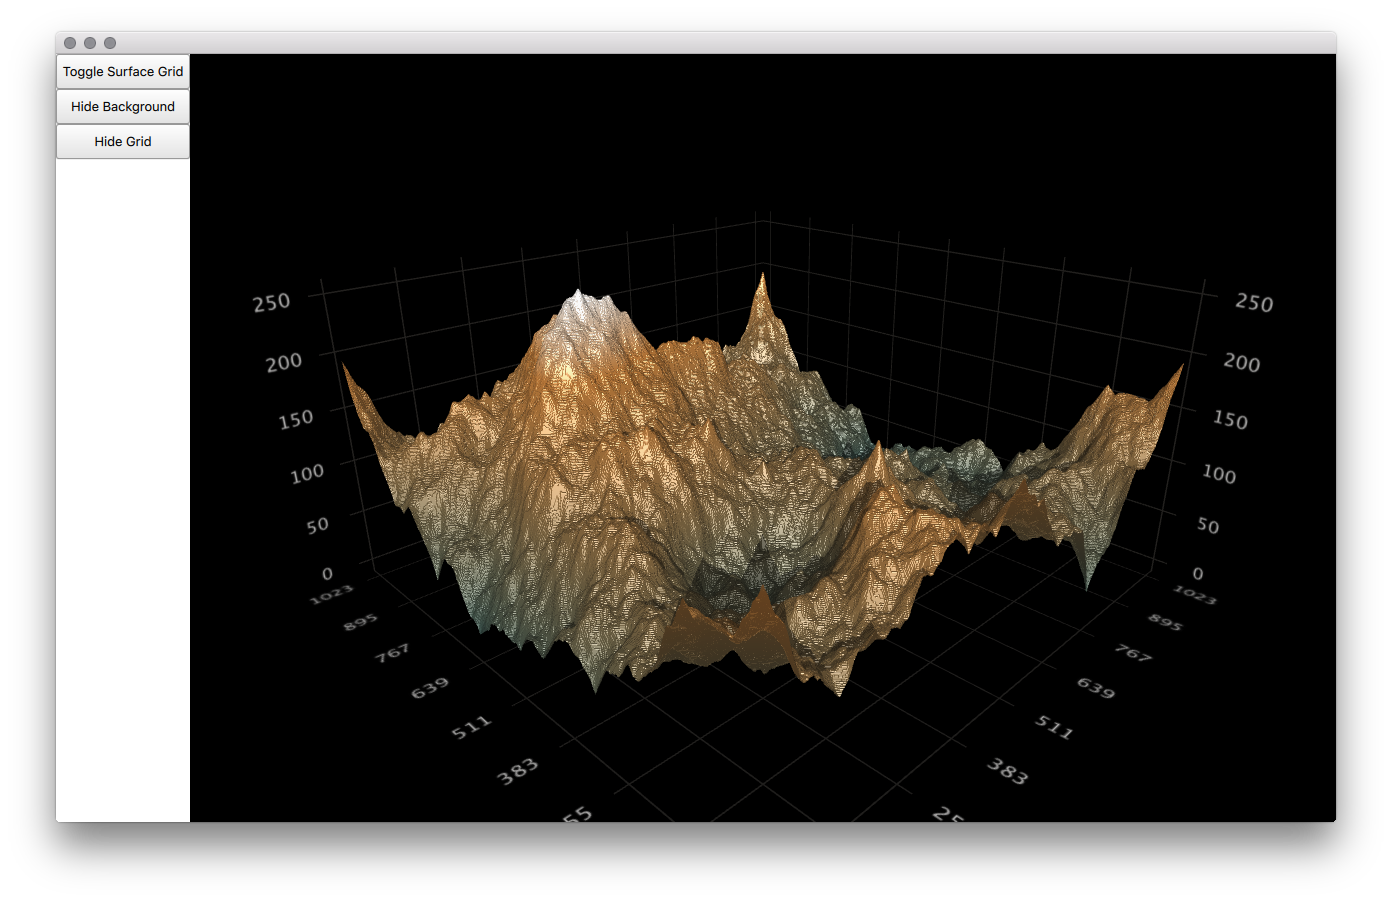Click the window title bar

(x=700, y=42)
